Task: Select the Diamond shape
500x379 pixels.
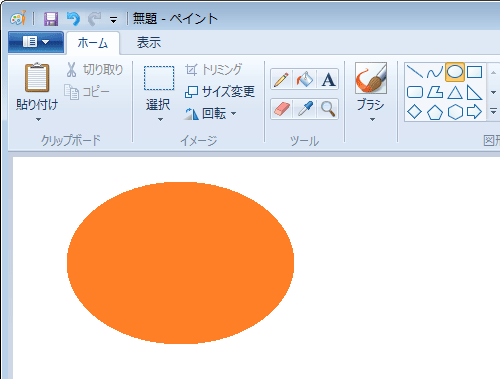Action: click(415, 112)
